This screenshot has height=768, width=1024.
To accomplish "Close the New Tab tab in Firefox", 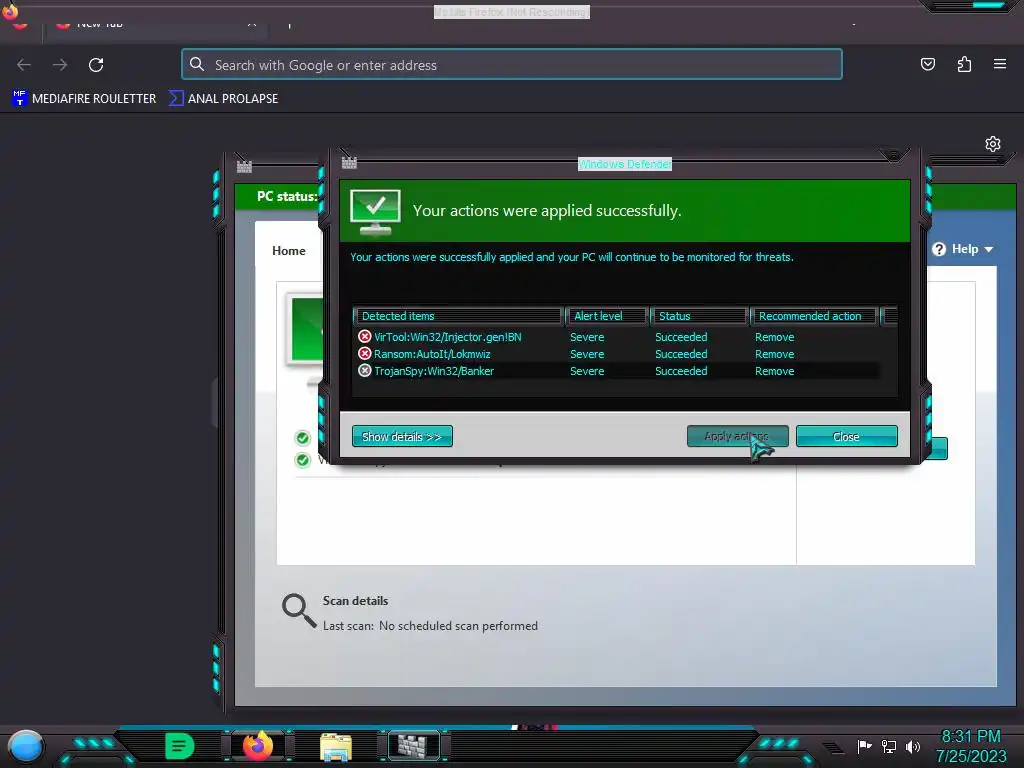I will tap(251, 25).
